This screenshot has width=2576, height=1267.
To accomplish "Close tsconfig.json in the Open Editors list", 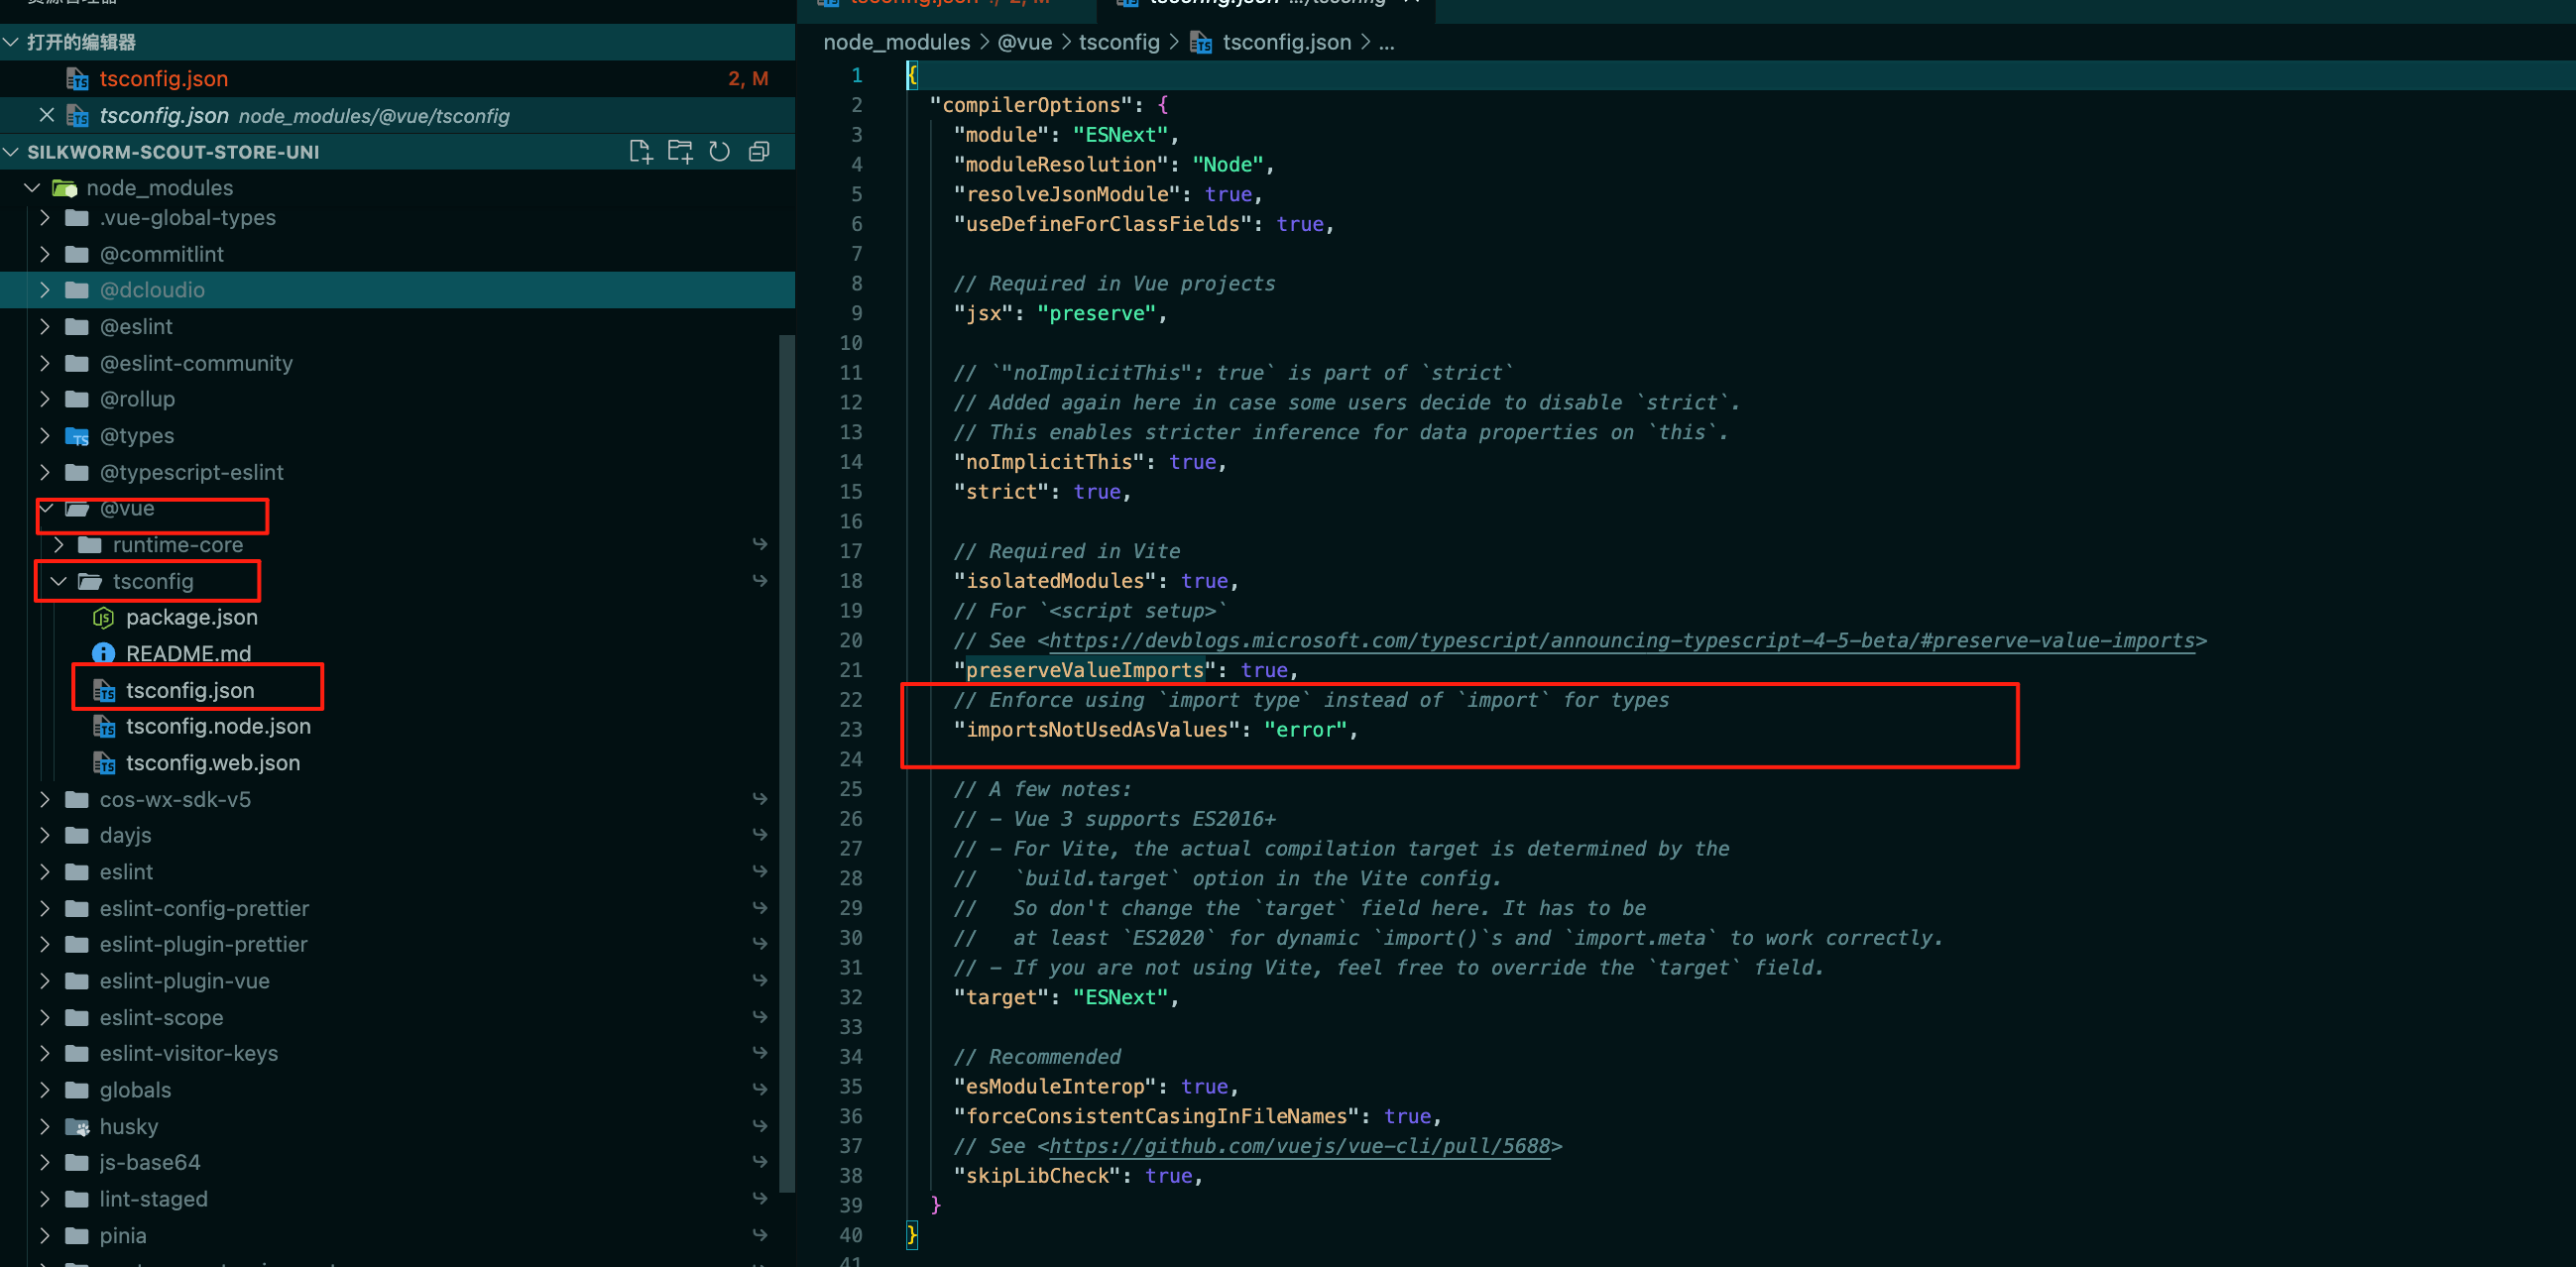I will (46, 115).
